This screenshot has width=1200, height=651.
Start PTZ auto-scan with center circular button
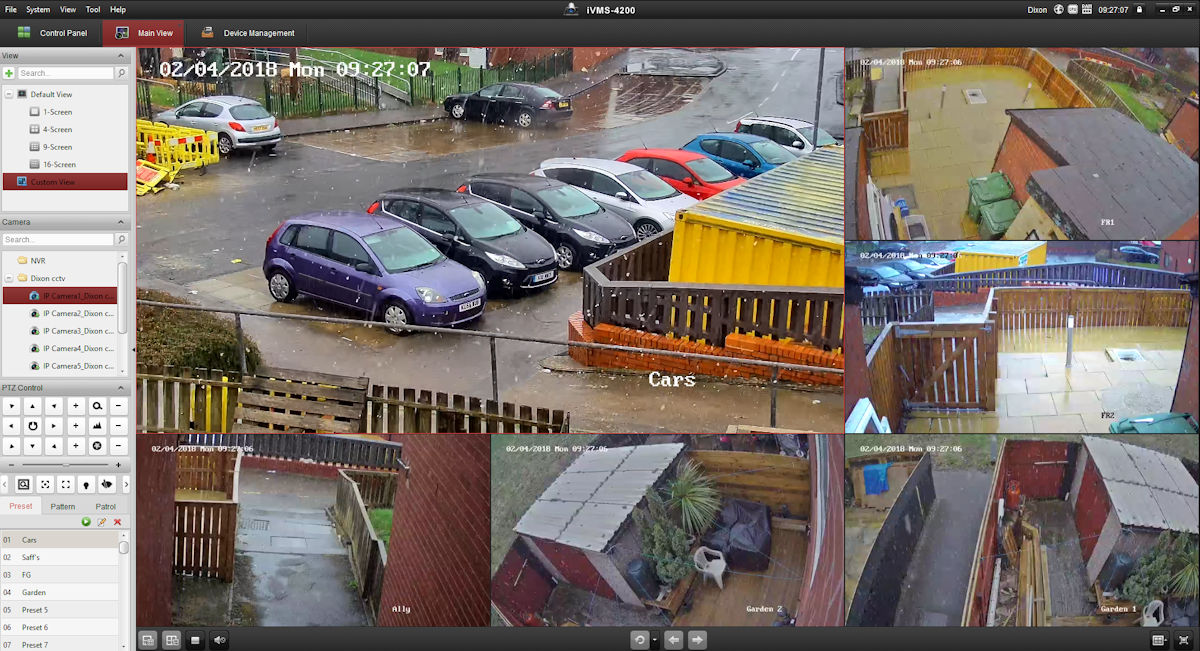point(32,426)
